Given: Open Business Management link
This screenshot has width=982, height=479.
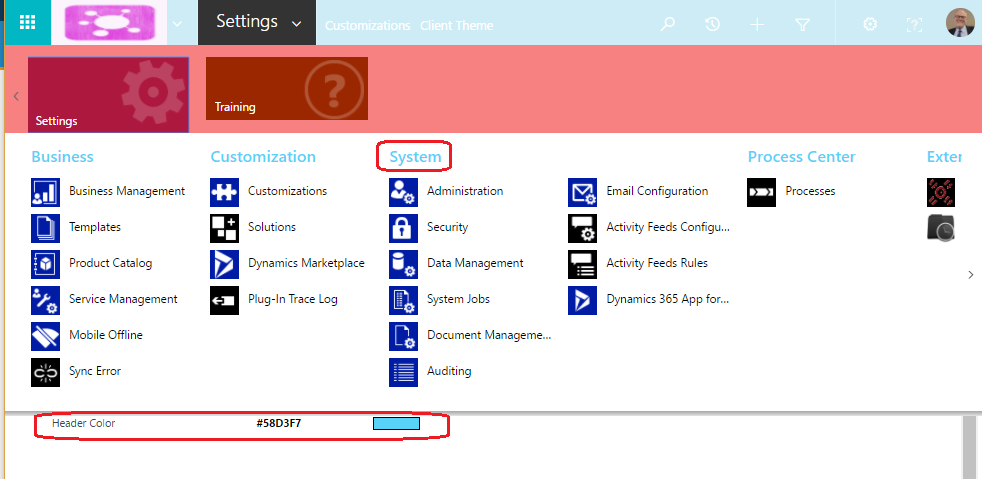Looking at the screenshot, I should point(126,191).
